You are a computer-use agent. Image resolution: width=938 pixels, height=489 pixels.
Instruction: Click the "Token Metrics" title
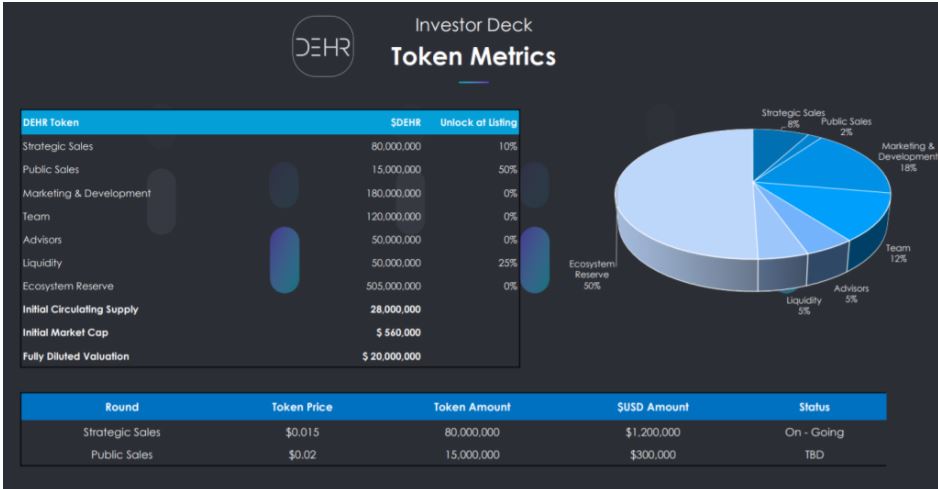[473, 56]
